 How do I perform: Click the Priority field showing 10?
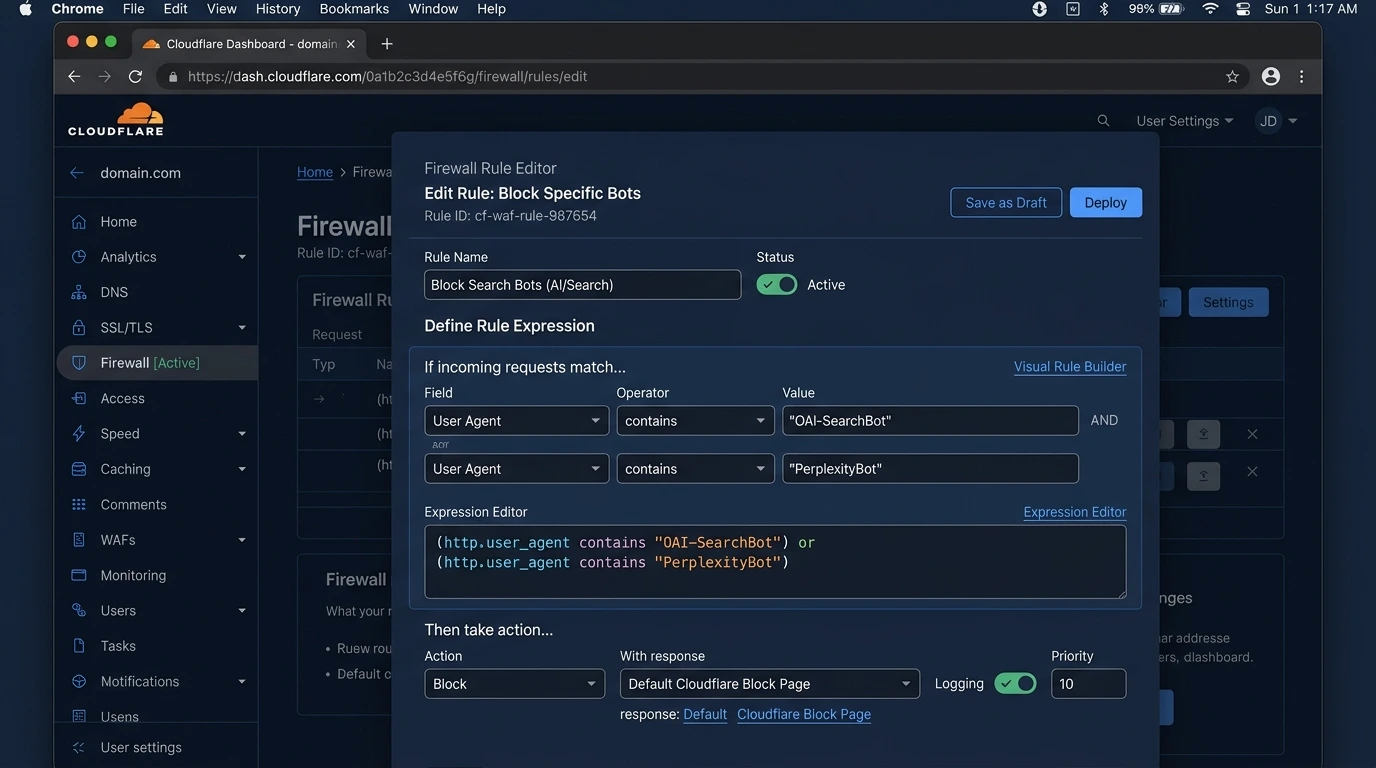click(x=1089, y=684)
